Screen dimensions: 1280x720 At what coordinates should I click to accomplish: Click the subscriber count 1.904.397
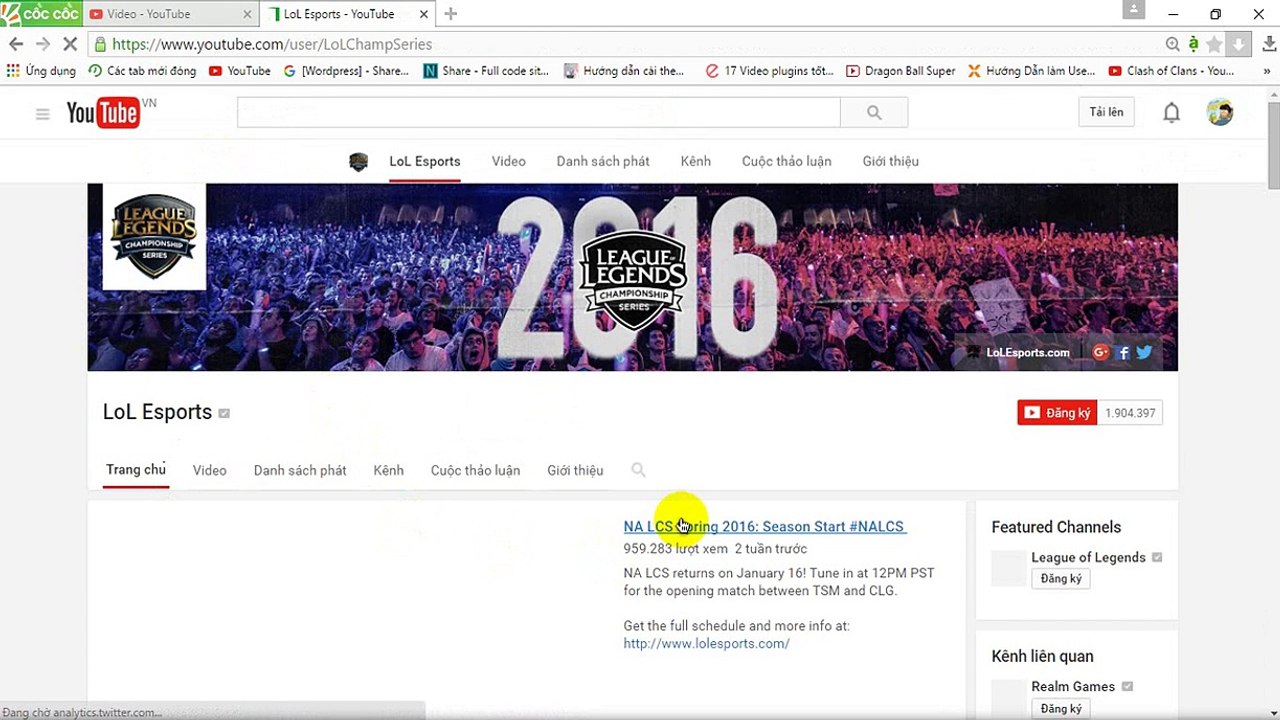tap(1130, 413)
